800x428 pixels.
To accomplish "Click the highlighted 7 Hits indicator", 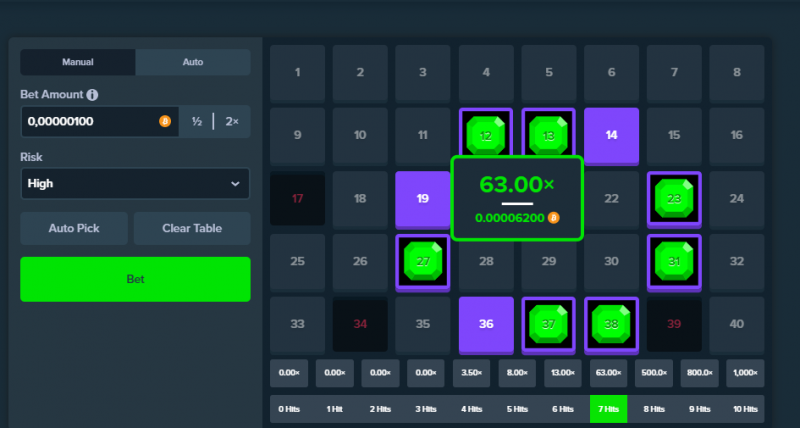I will (608, 409).
